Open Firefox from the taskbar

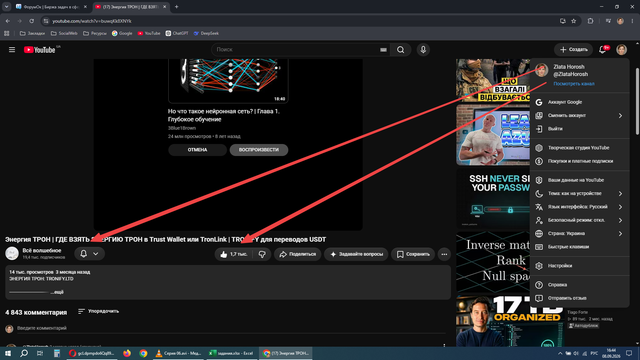pos(127,353)
